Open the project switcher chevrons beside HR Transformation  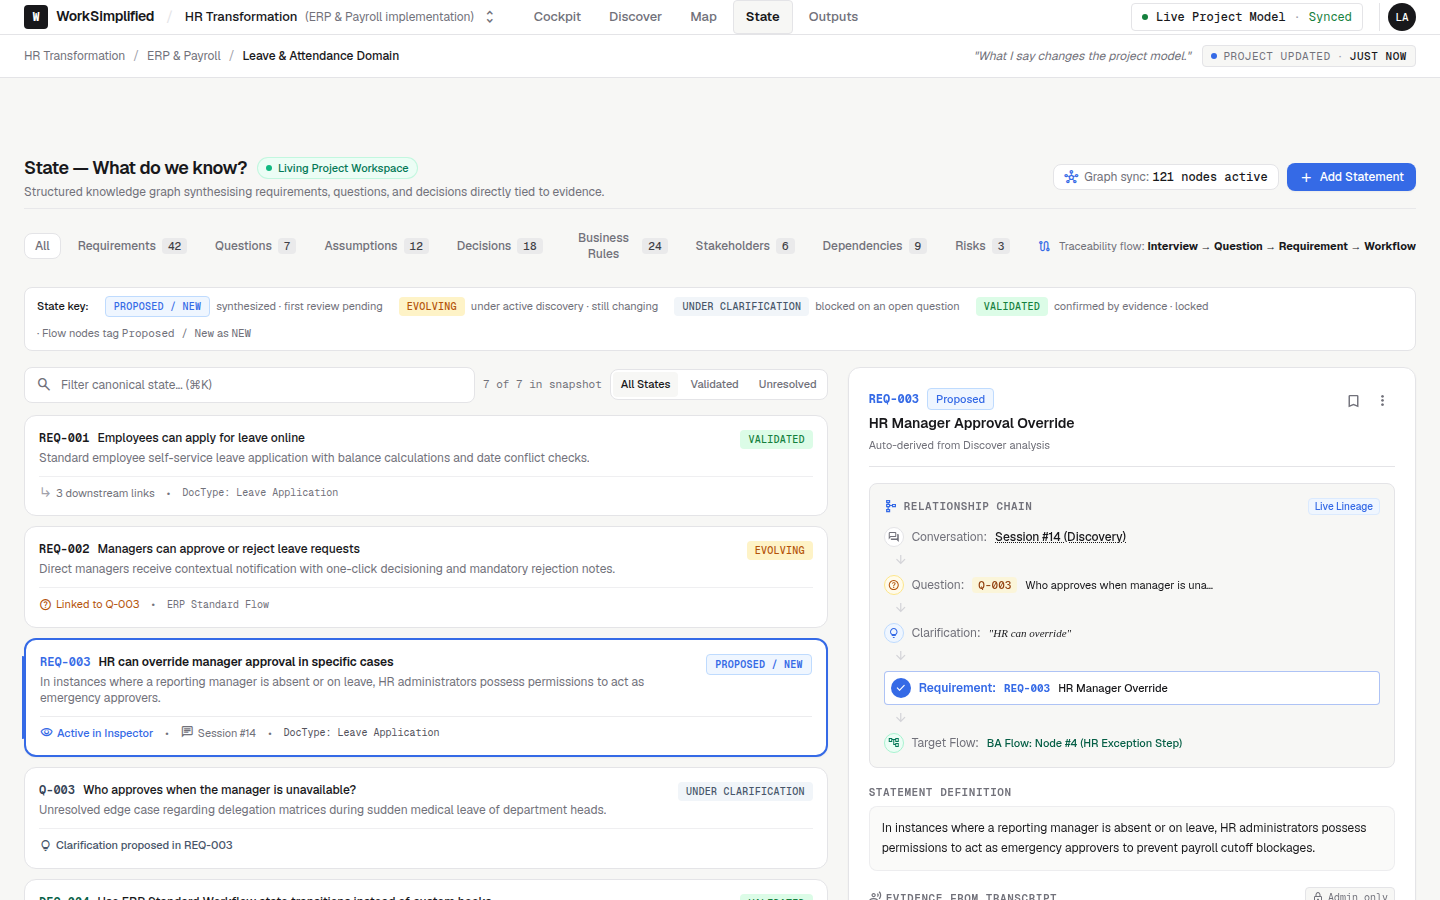tap(490, 17)
